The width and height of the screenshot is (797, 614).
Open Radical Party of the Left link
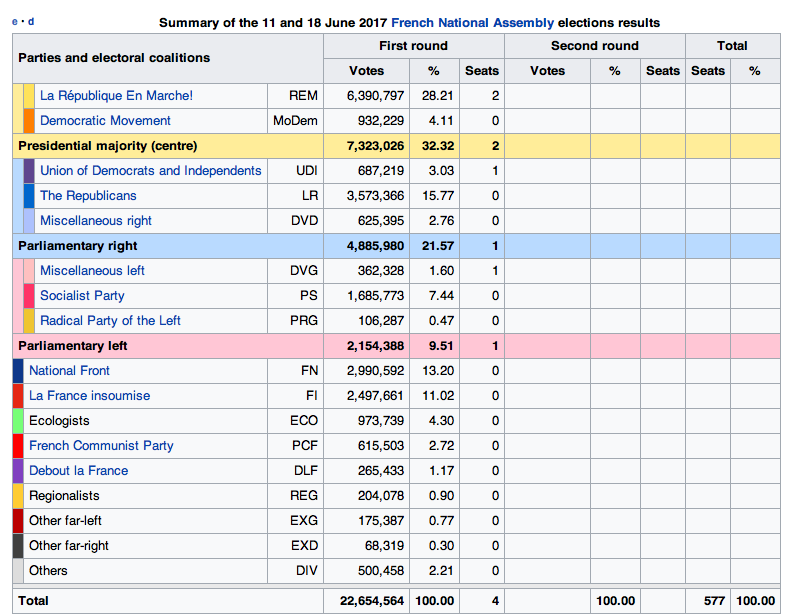110,320
